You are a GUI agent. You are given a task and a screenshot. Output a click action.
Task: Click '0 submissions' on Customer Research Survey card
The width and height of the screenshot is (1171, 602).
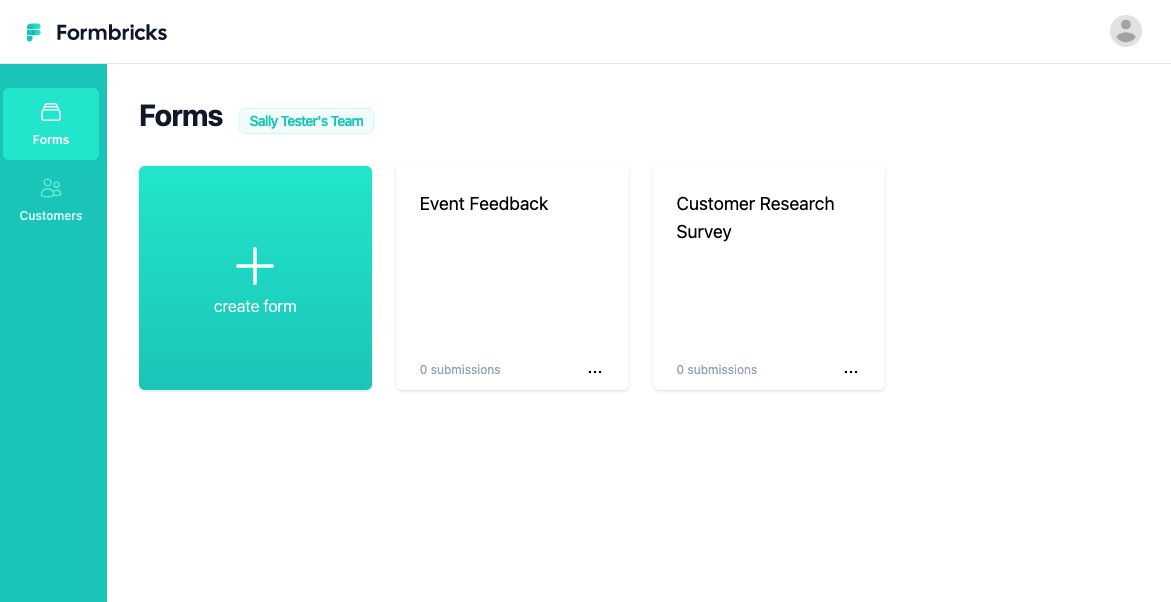coord(717,370)
